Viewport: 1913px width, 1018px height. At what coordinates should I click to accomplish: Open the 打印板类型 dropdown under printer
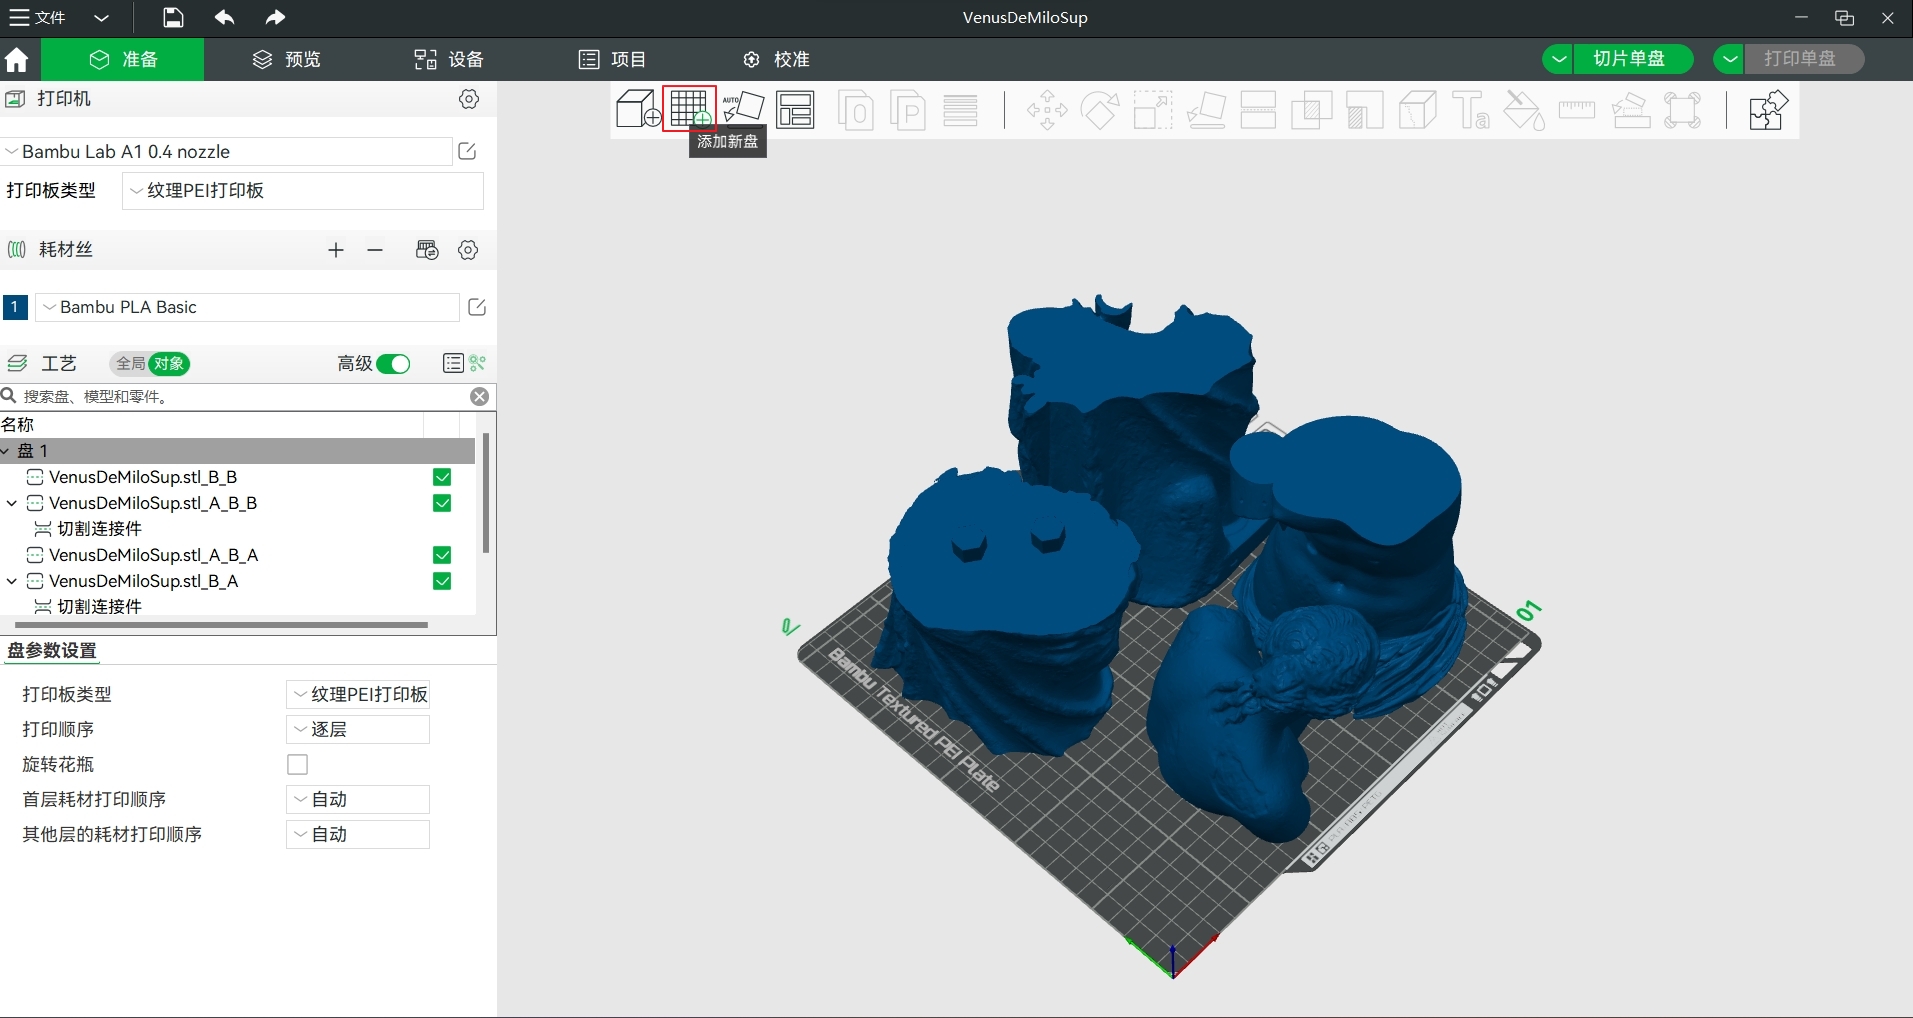pos(303,191)
